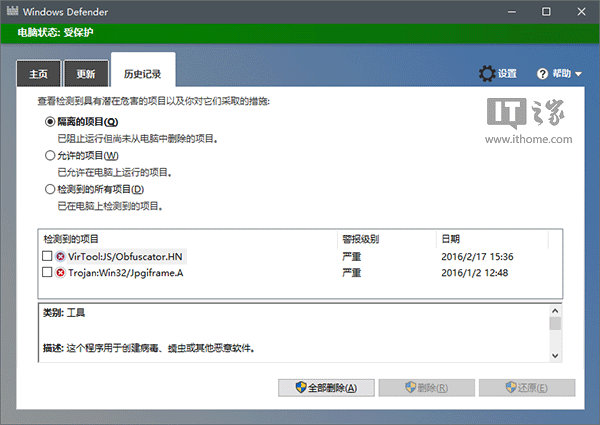600x425 pixels.
Task: Click the help question mark icon
Action: pos(543,73)
